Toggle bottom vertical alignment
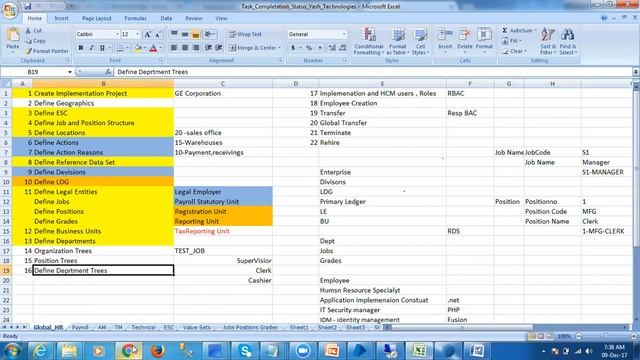 pyautogui.click(x=196, y=34)
